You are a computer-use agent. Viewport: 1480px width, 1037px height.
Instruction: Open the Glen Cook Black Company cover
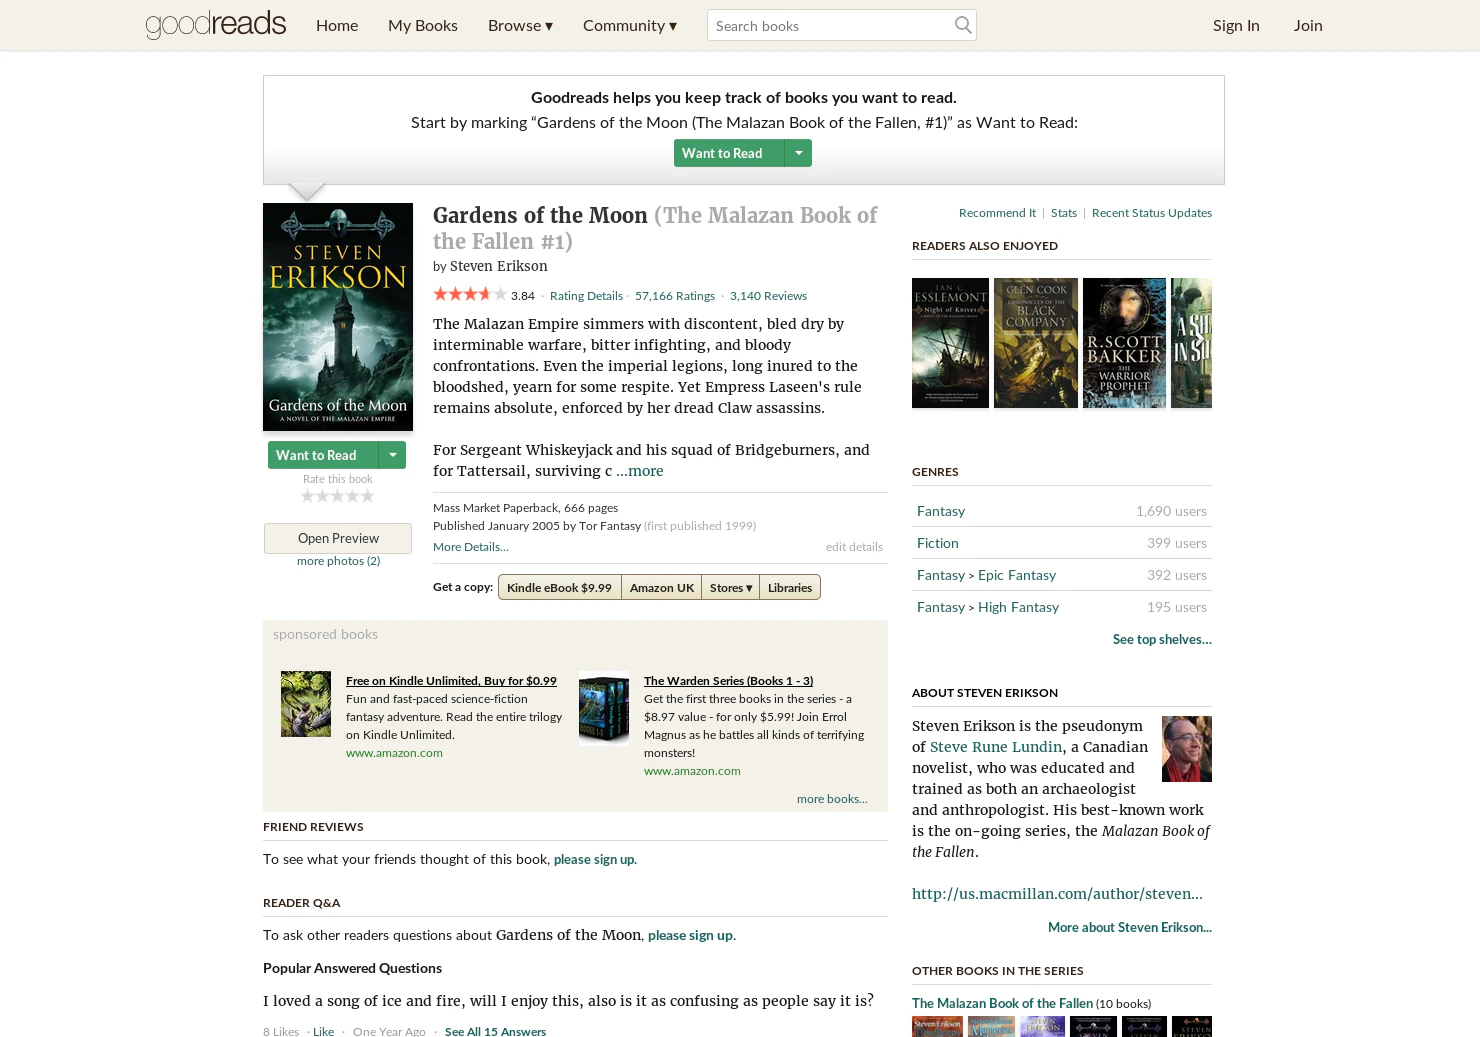click(1036, 343)
